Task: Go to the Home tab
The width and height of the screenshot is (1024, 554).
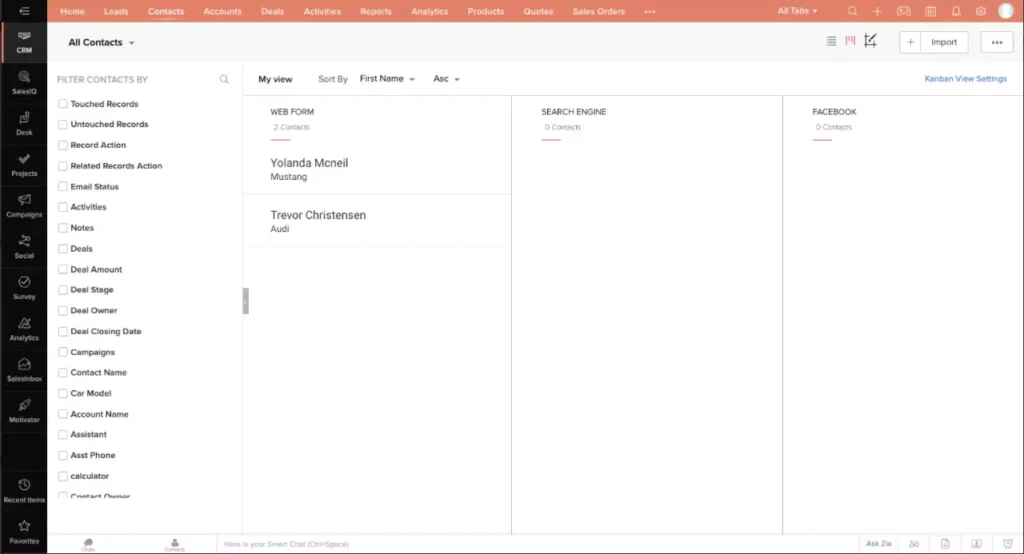Action: pos(72,11)
